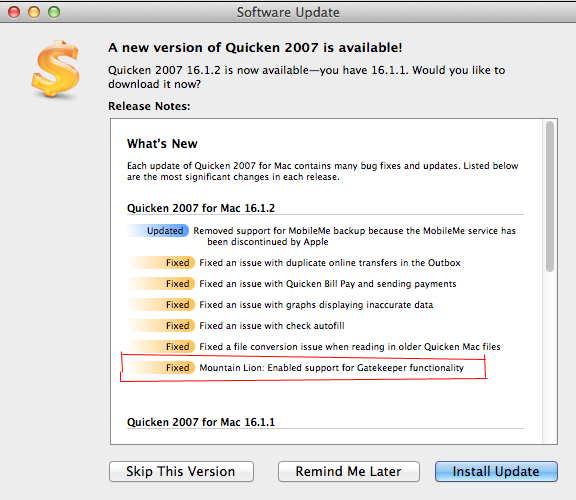Click the Software Update title bar
Viewport: 576px width, 500px height.
288,12
